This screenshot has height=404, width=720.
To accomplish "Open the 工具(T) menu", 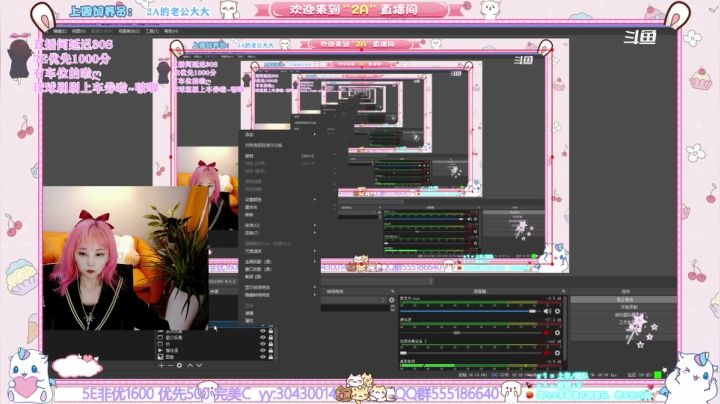I will pyautogui.click(x=152, y=31).
